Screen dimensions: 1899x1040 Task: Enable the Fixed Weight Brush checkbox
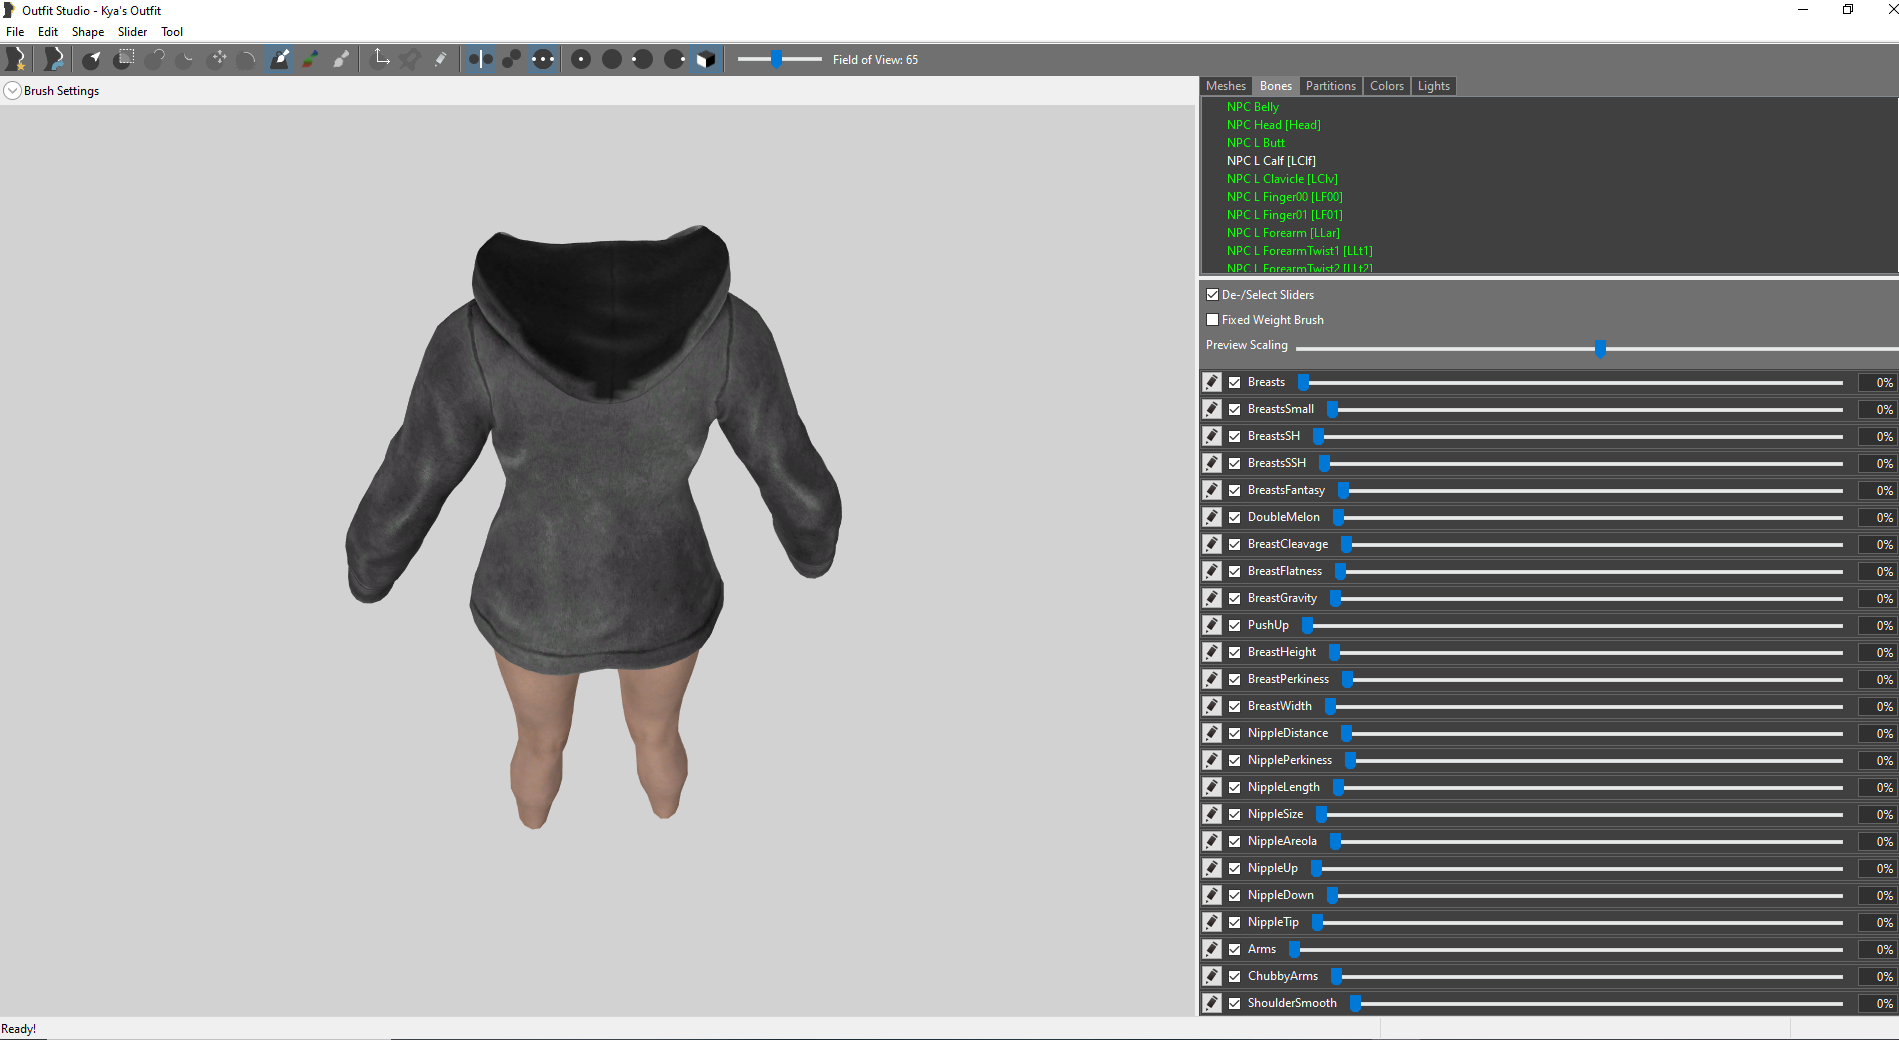pos(1212,320)
